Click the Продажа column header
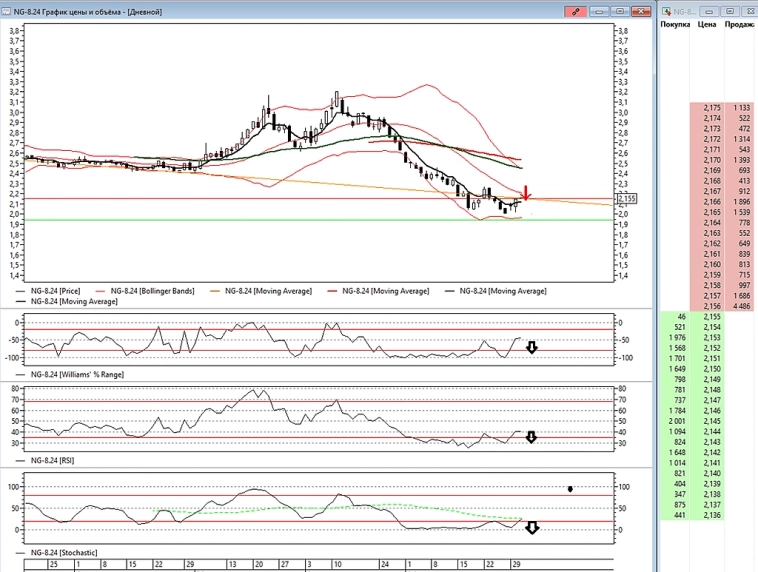 tap(740, 23)
